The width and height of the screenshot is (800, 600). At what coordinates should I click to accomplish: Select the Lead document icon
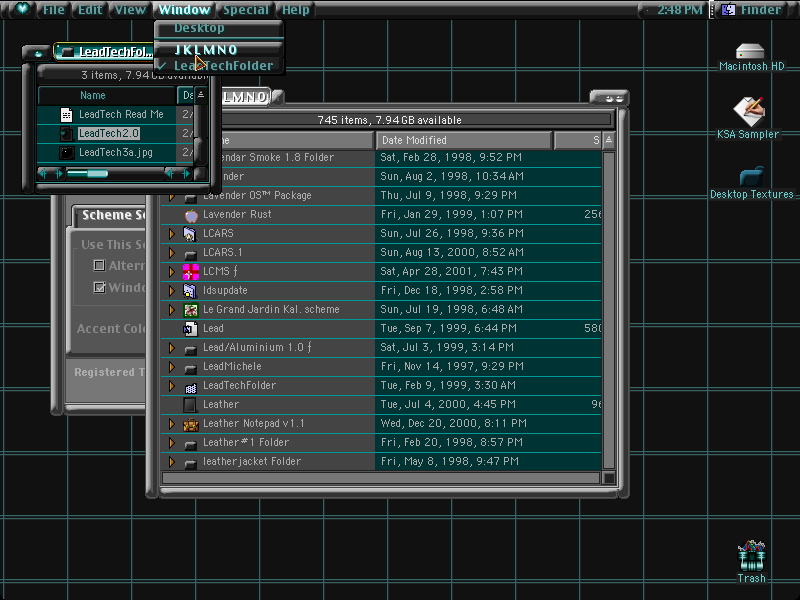coord(191,329)
